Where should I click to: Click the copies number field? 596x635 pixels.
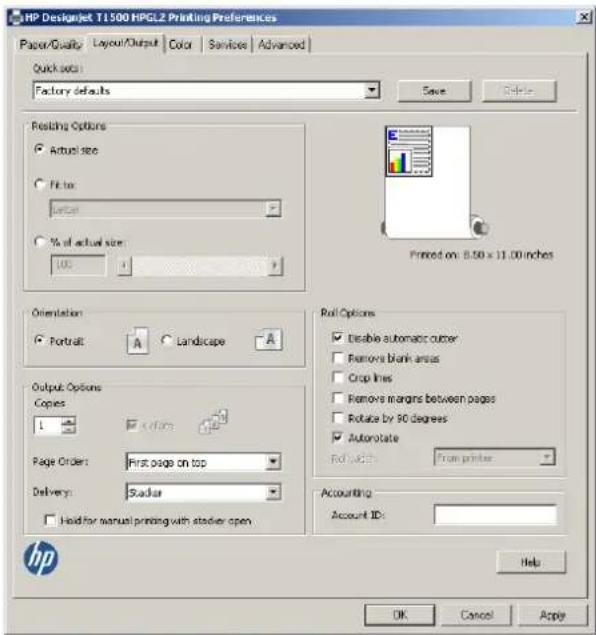[48, 425]
